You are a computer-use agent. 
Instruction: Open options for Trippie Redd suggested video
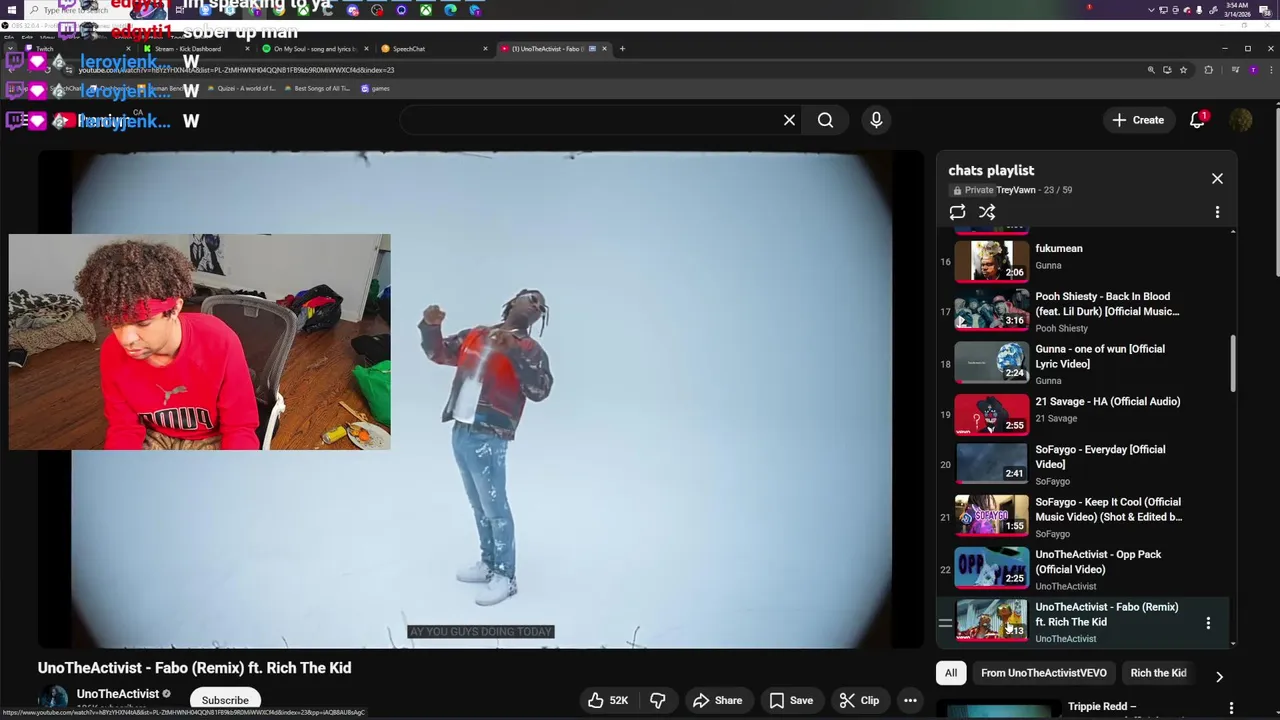coord(1231,708)
